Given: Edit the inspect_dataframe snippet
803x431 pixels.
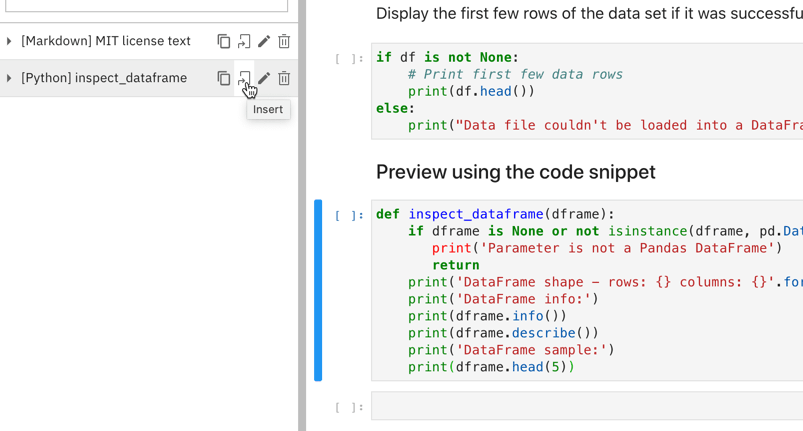Looking at the screenshot, I should point(264,78).
